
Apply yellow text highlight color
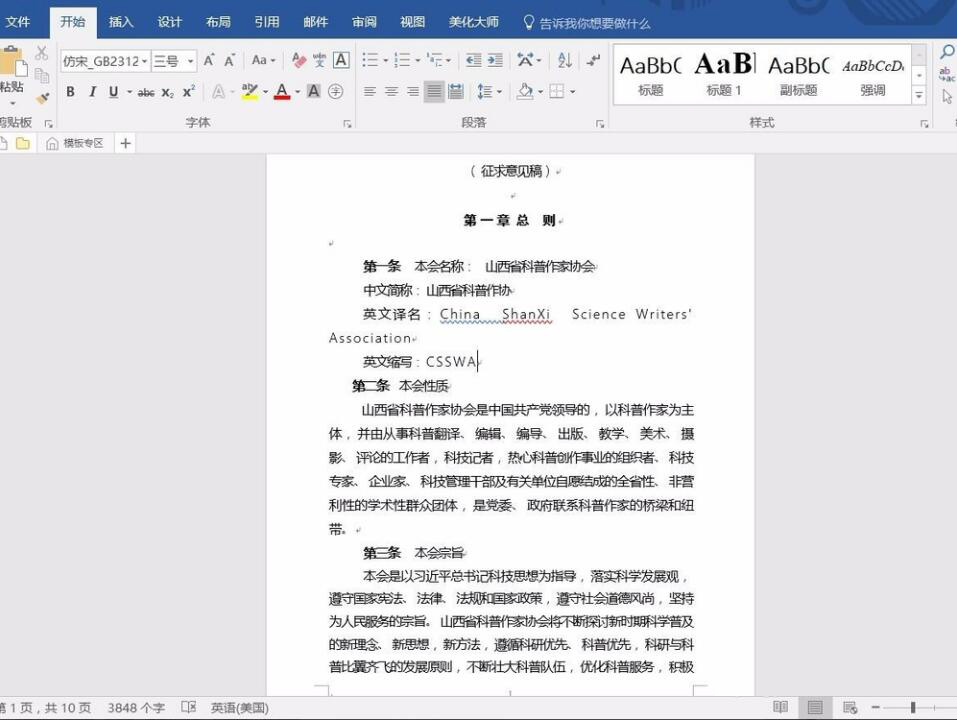click(250, 92)
